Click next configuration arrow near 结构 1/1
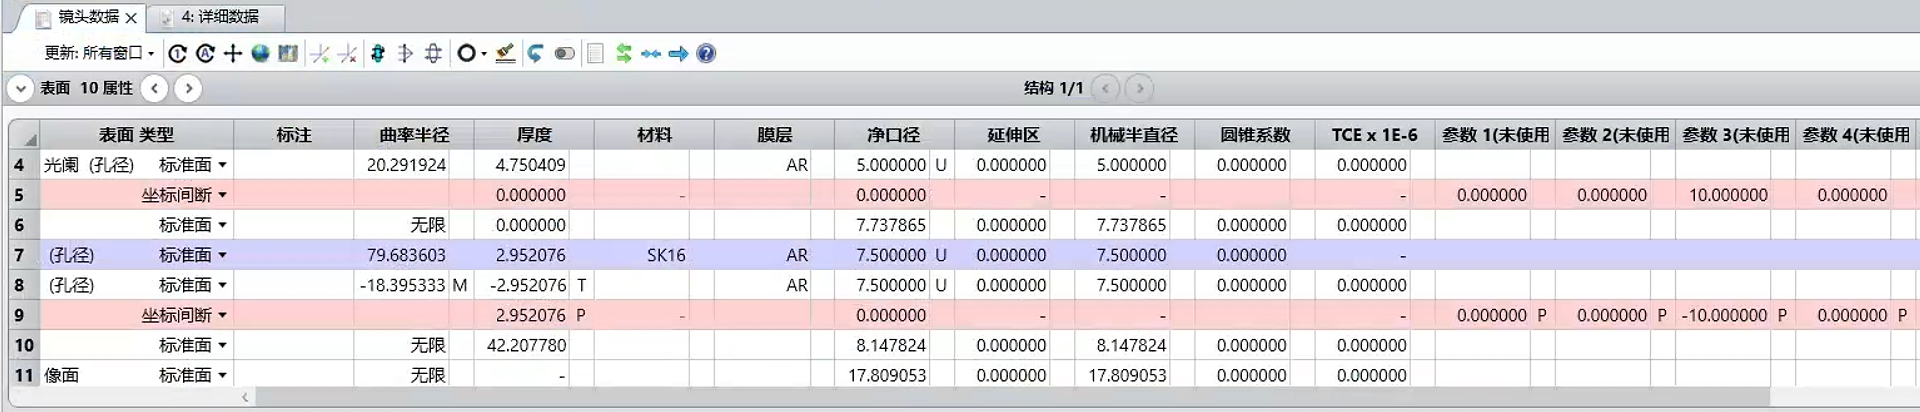This screenshot has width=1920, height=412. coord(1139,88)
